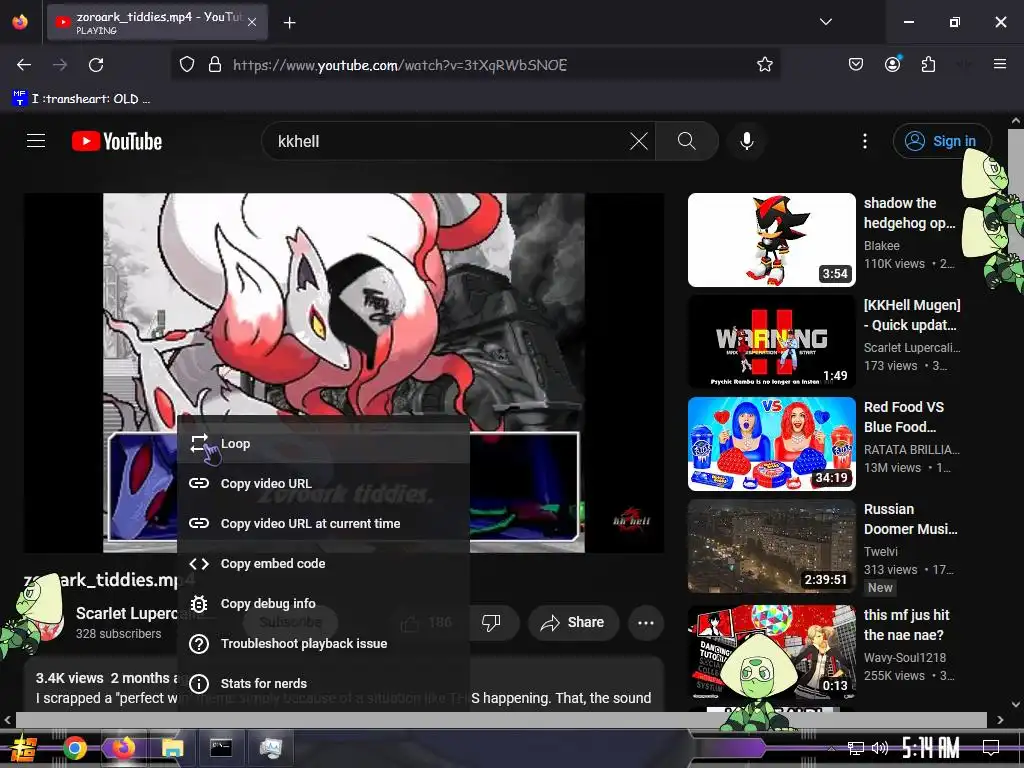Open the Firefox account icon
This screenshot has width=1024, height=768.
[x=892, y=65]
